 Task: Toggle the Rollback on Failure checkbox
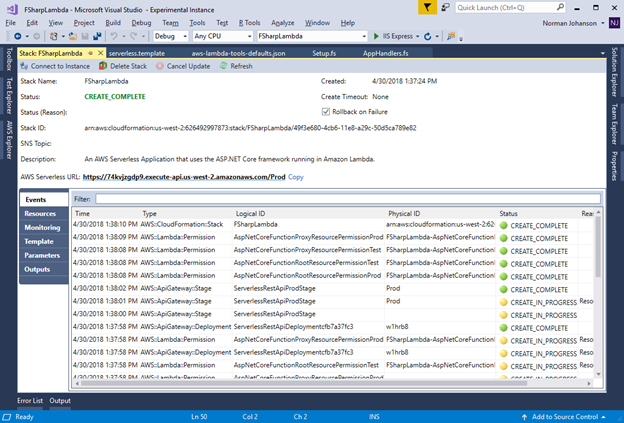point(326,112)
